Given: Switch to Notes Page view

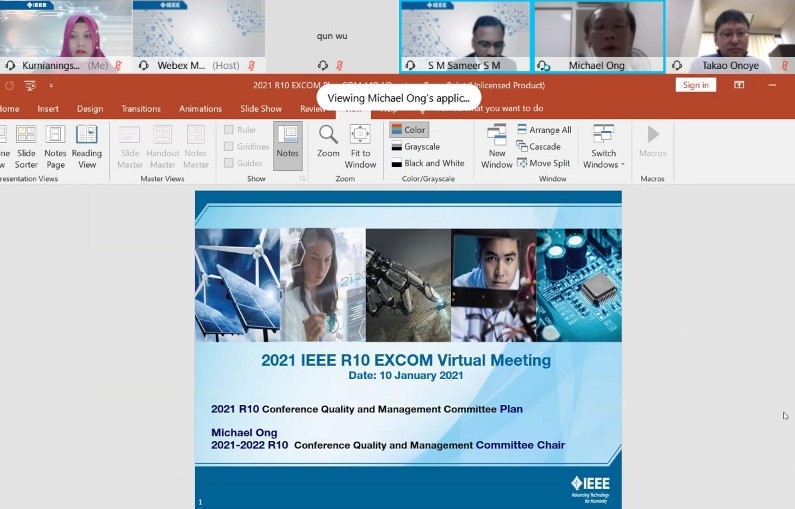Looking at the screenshot, I should click(55, 147).
